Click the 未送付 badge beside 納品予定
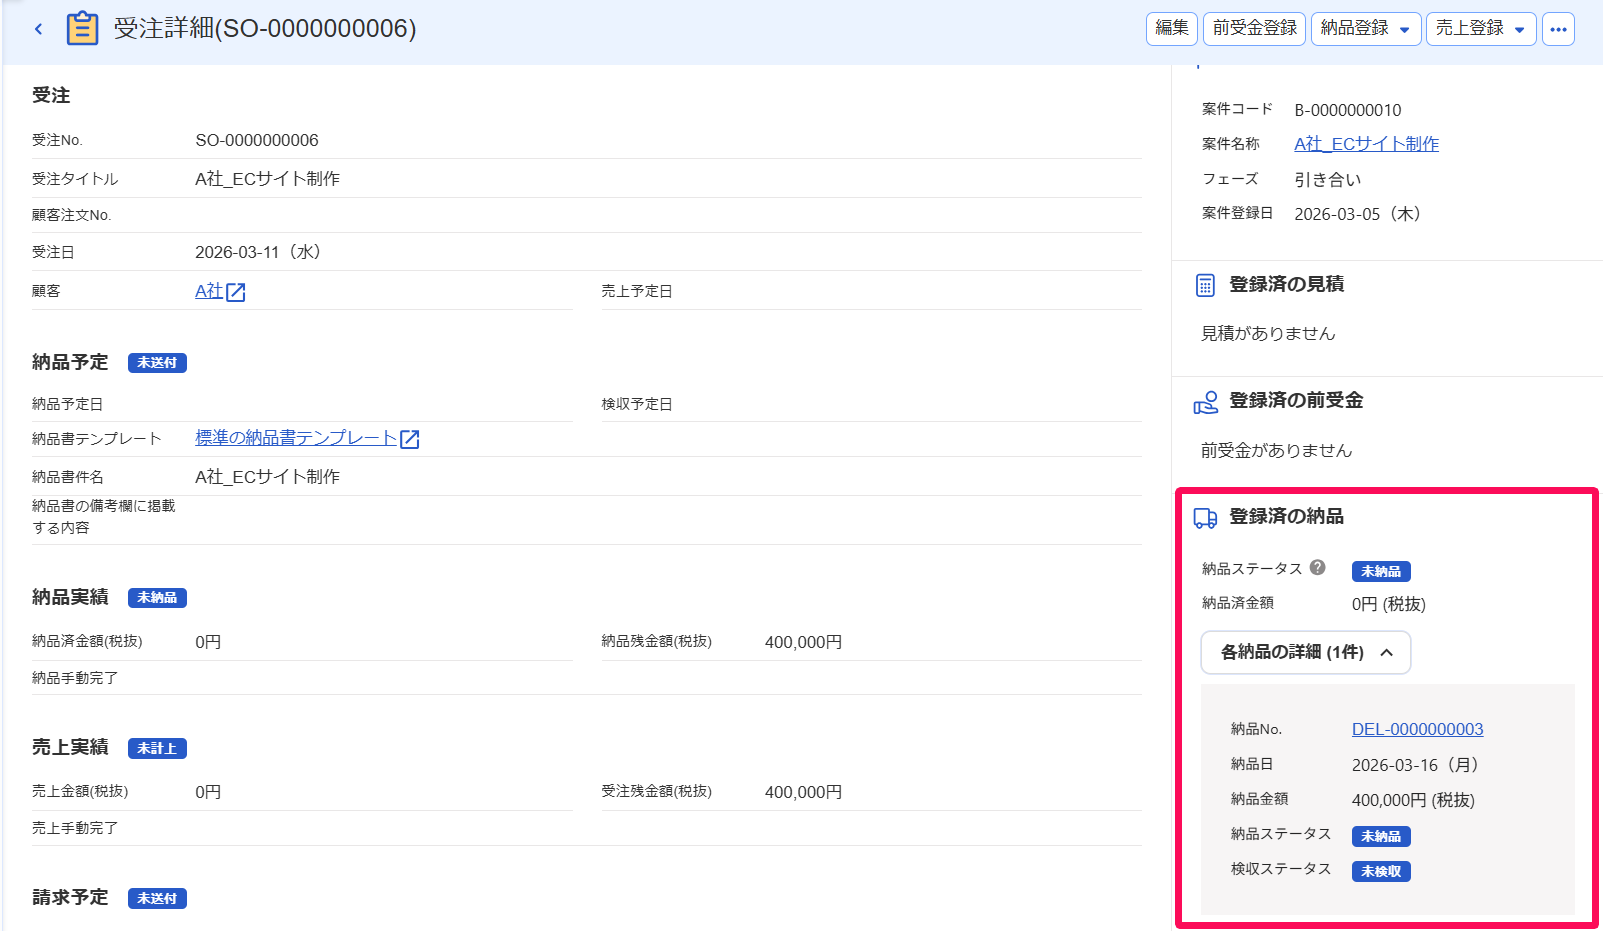1603x931 pixels. tap(157, 363)
